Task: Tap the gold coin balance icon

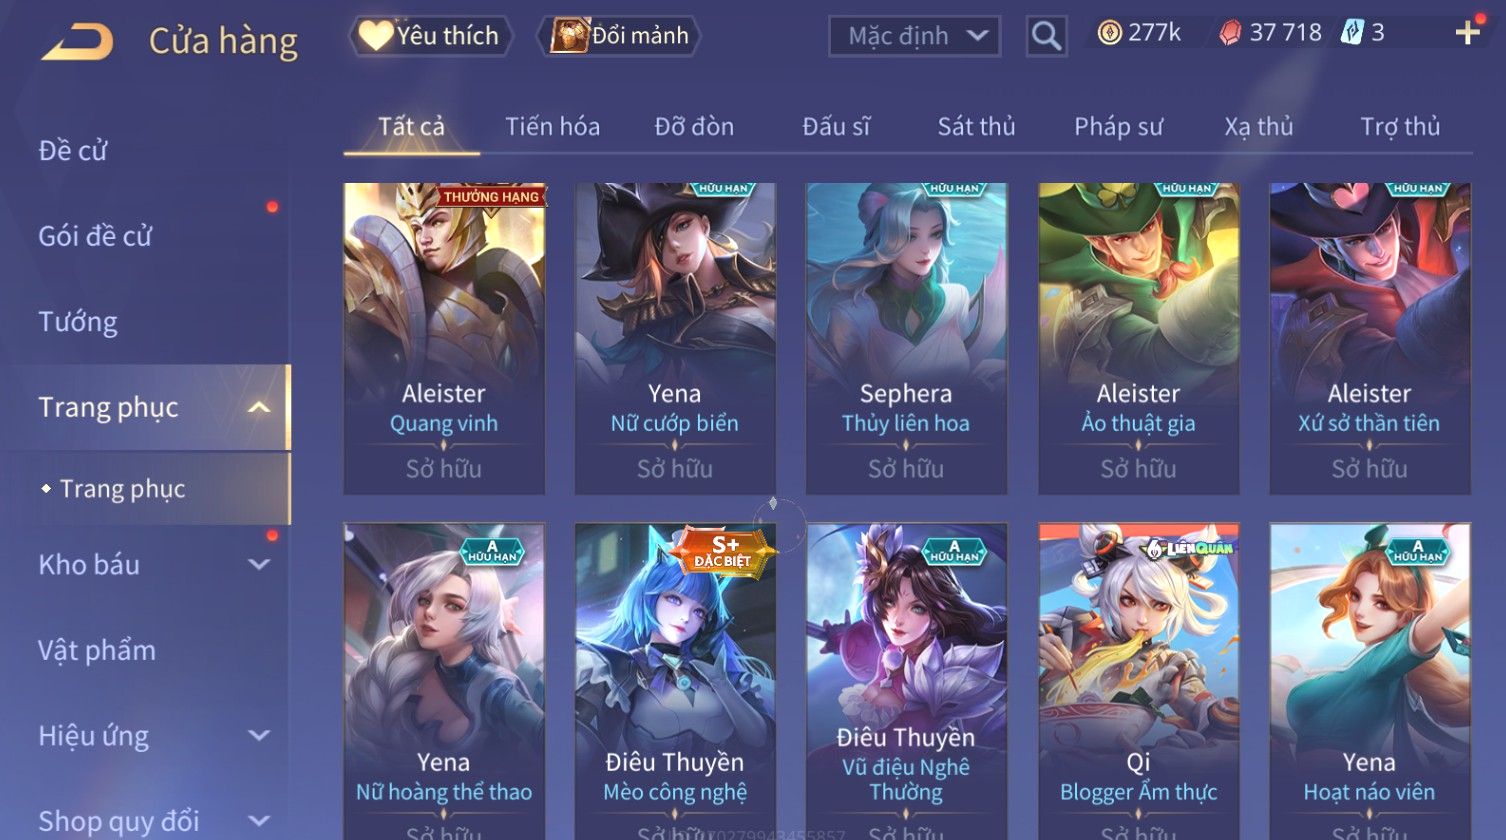Action: [1109, 33]
